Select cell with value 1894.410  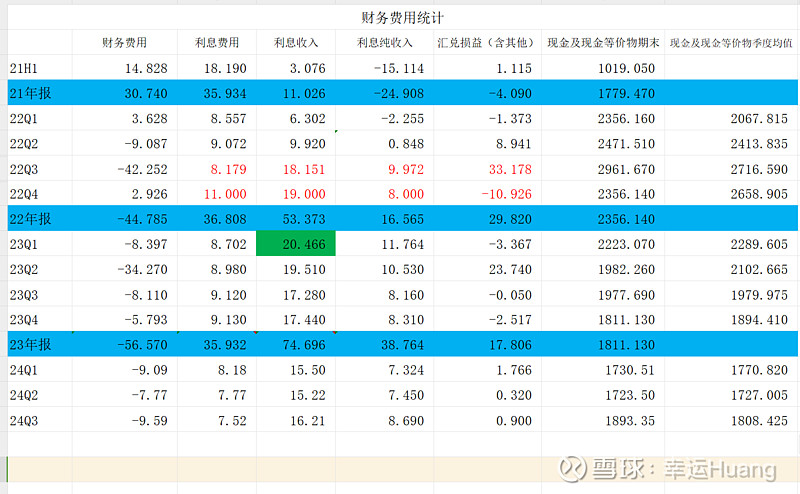coord(759,320)
